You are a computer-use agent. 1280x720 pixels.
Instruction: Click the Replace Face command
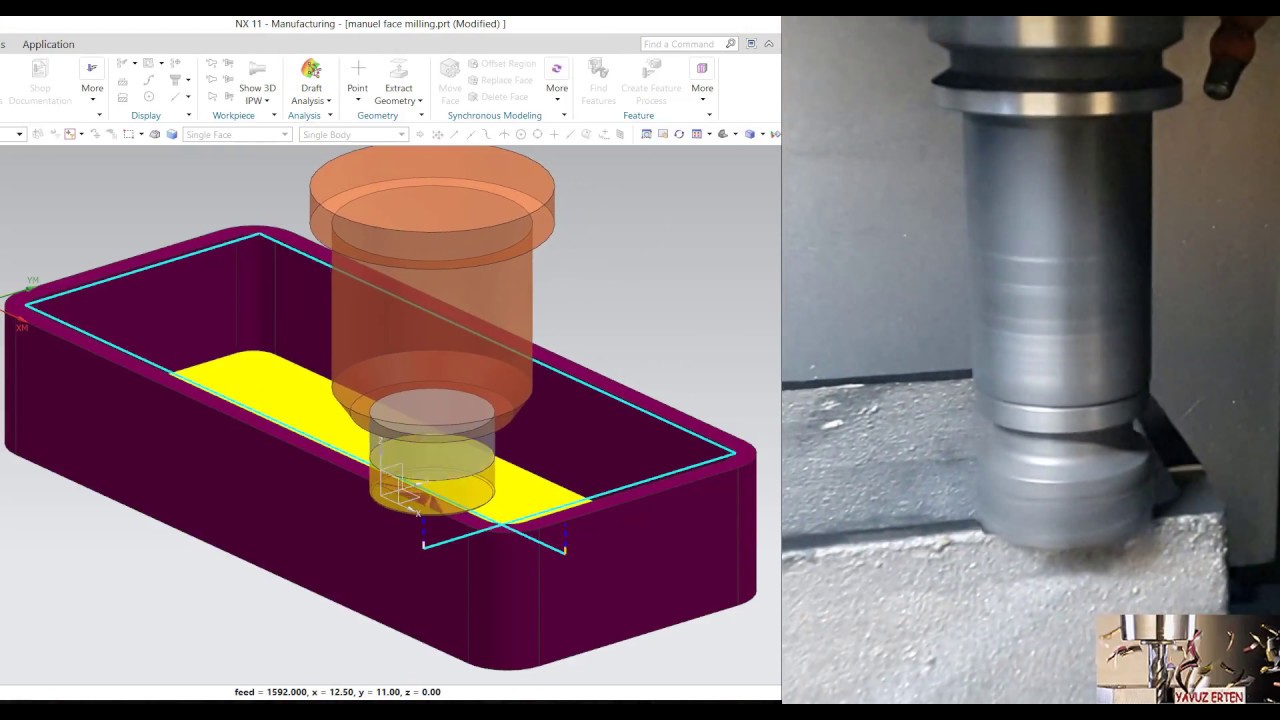click(x=499, y=80)
